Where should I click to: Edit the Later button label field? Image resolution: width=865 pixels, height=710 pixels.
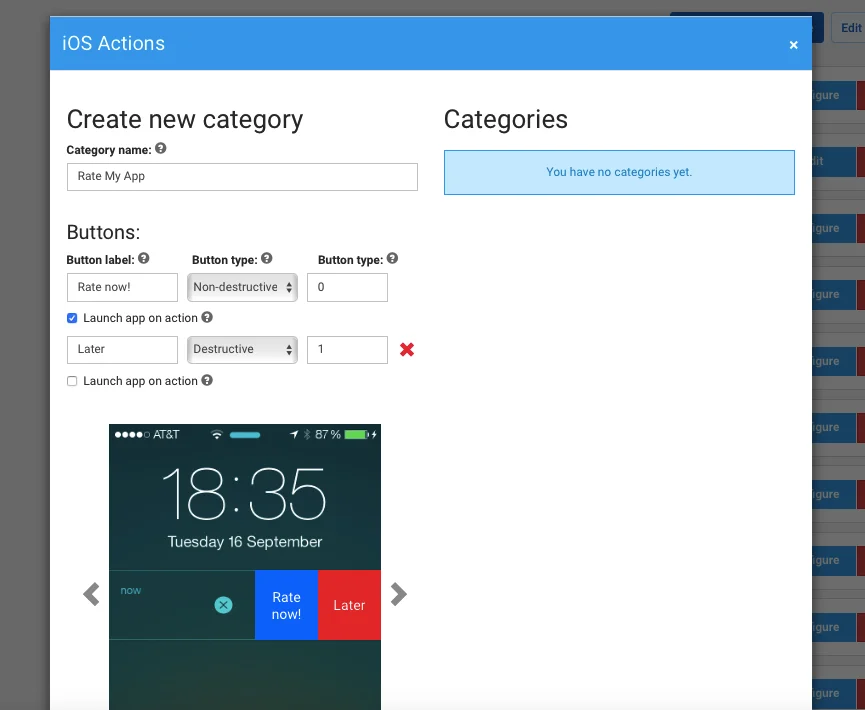click(x=122, y=350)
